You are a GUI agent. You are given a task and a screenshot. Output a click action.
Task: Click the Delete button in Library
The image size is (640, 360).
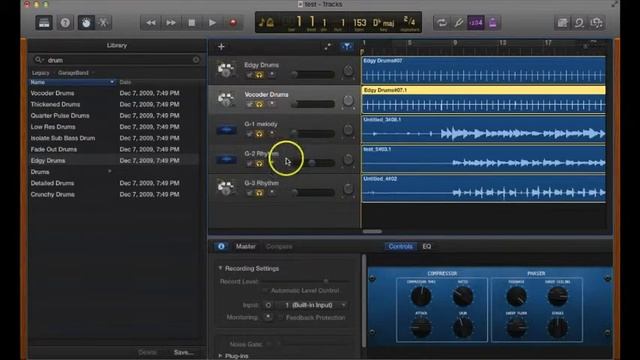coord(147,352)
